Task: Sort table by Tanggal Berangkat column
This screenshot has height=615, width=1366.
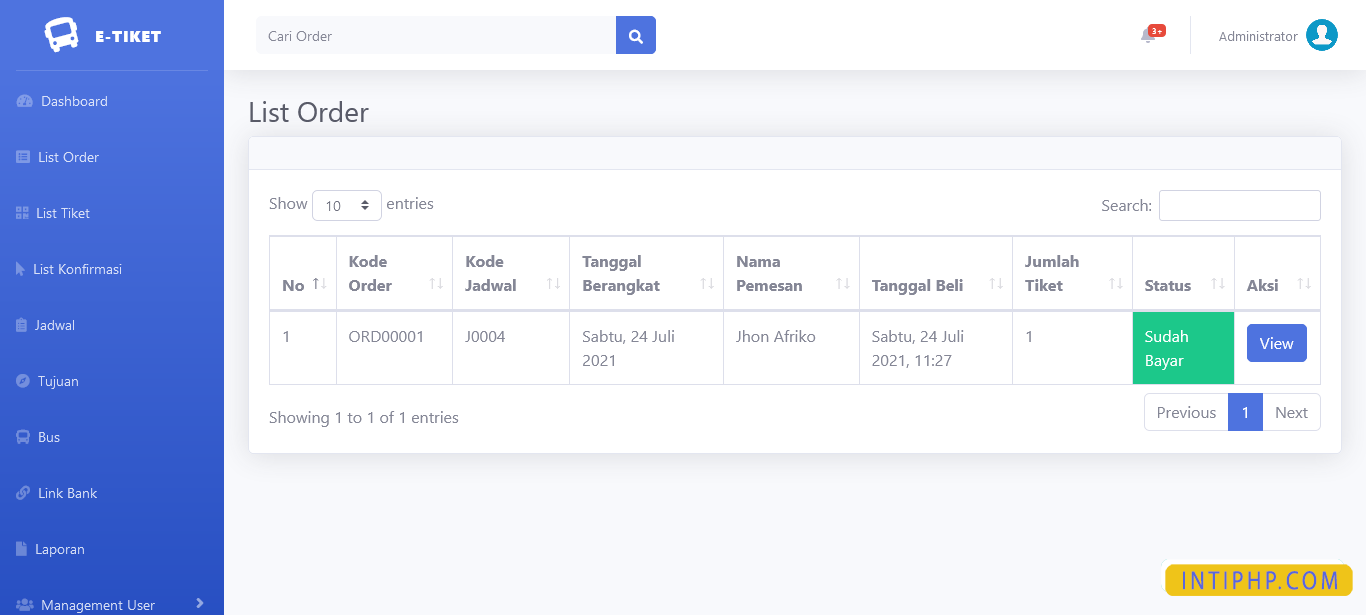Action: click(x=645, y=274)
